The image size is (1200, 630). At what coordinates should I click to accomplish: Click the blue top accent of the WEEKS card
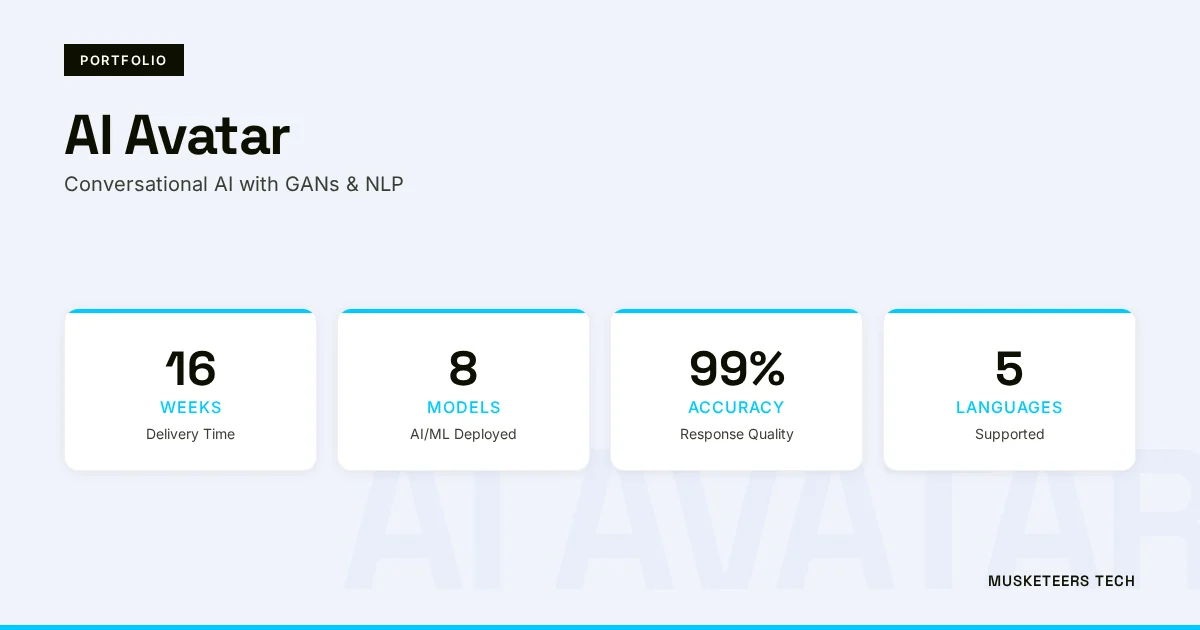pos(190,311)
